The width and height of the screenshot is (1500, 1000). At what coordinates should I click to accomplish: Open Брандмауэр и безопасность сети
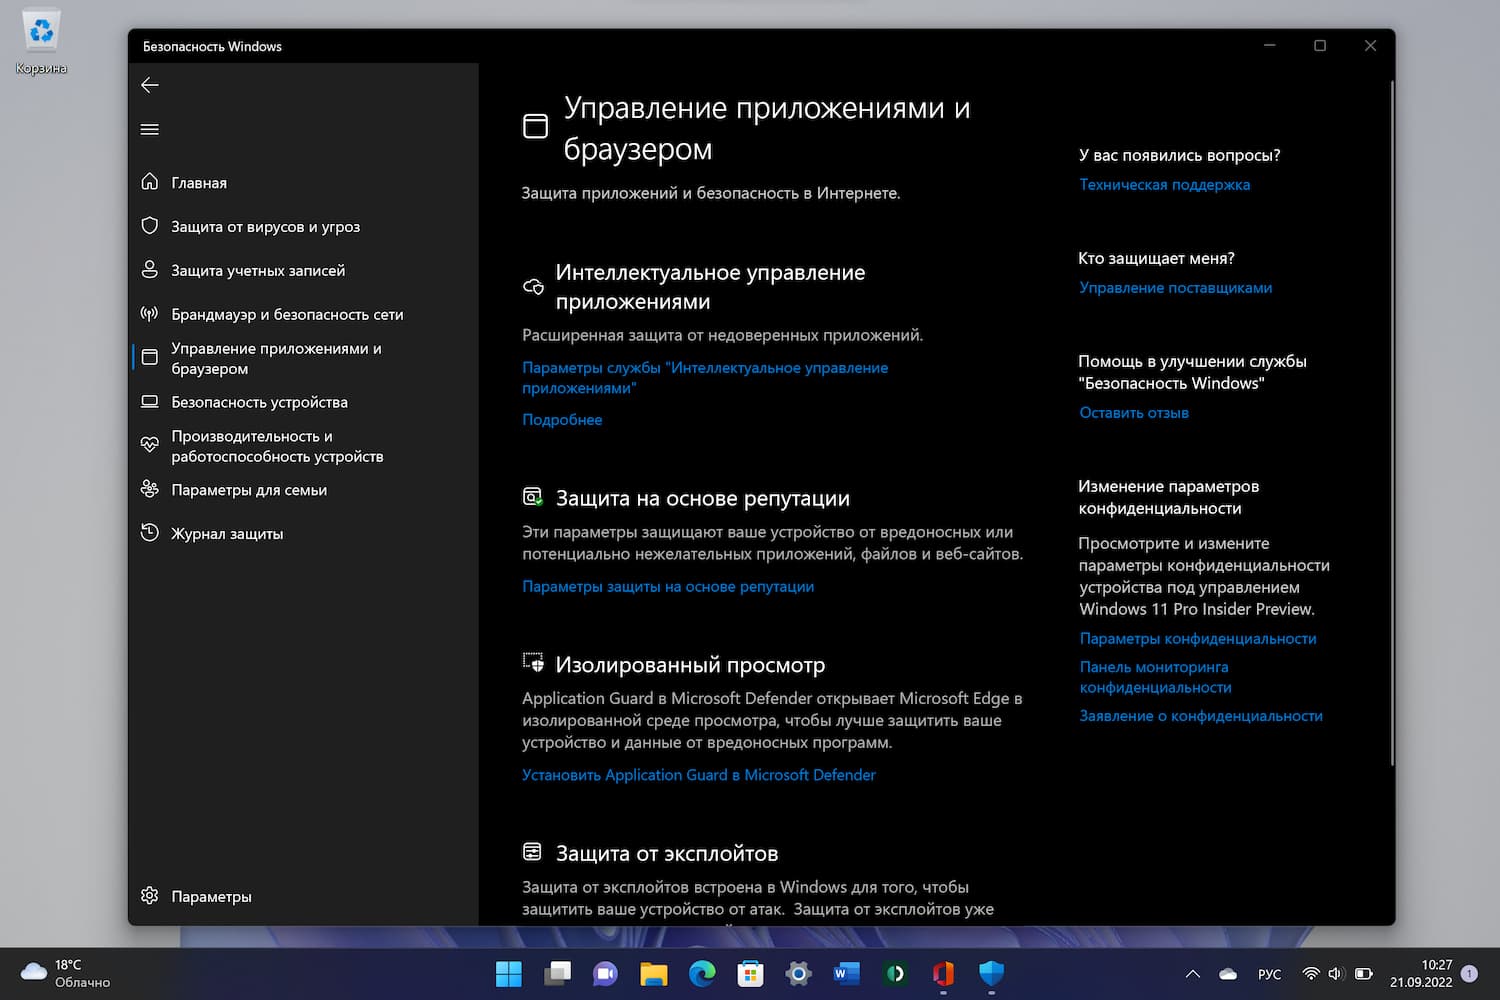coord(287,314)
